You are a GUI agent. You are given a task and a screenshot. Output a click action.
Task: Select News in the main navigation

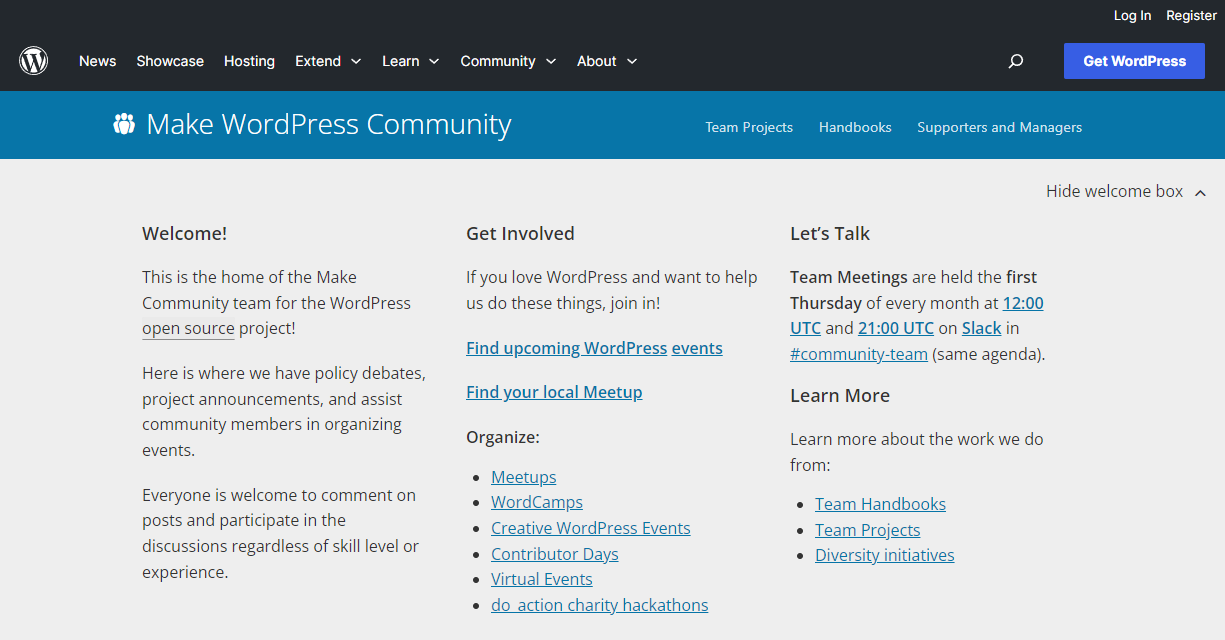click(97, 61)
